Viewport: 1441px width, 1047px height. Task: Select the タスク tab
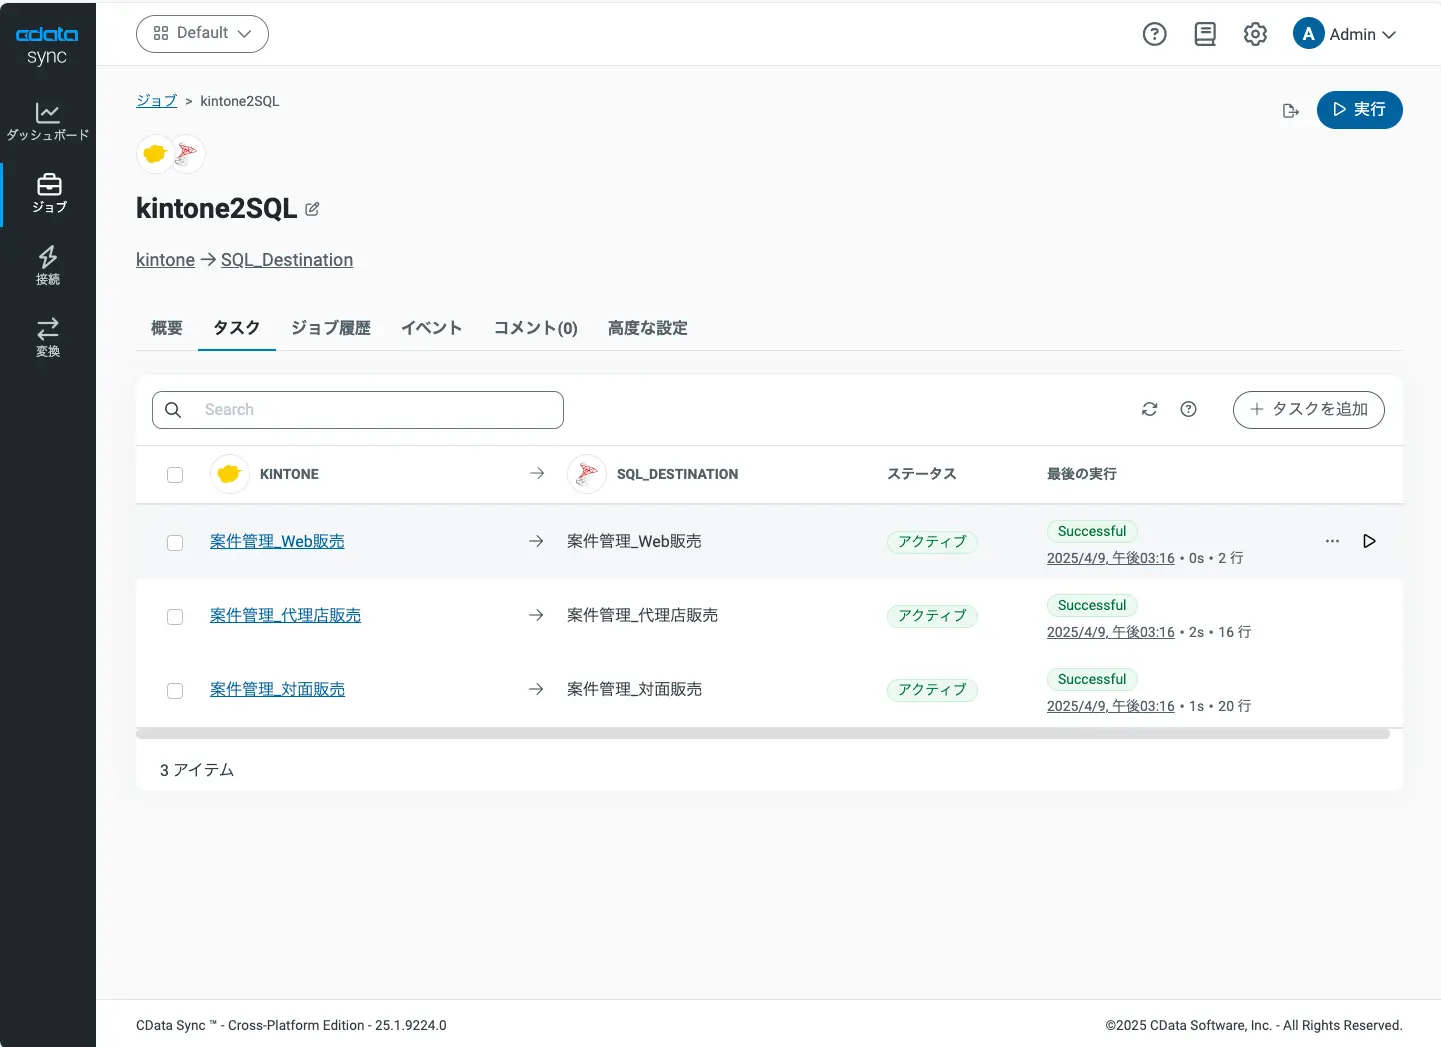237,328
